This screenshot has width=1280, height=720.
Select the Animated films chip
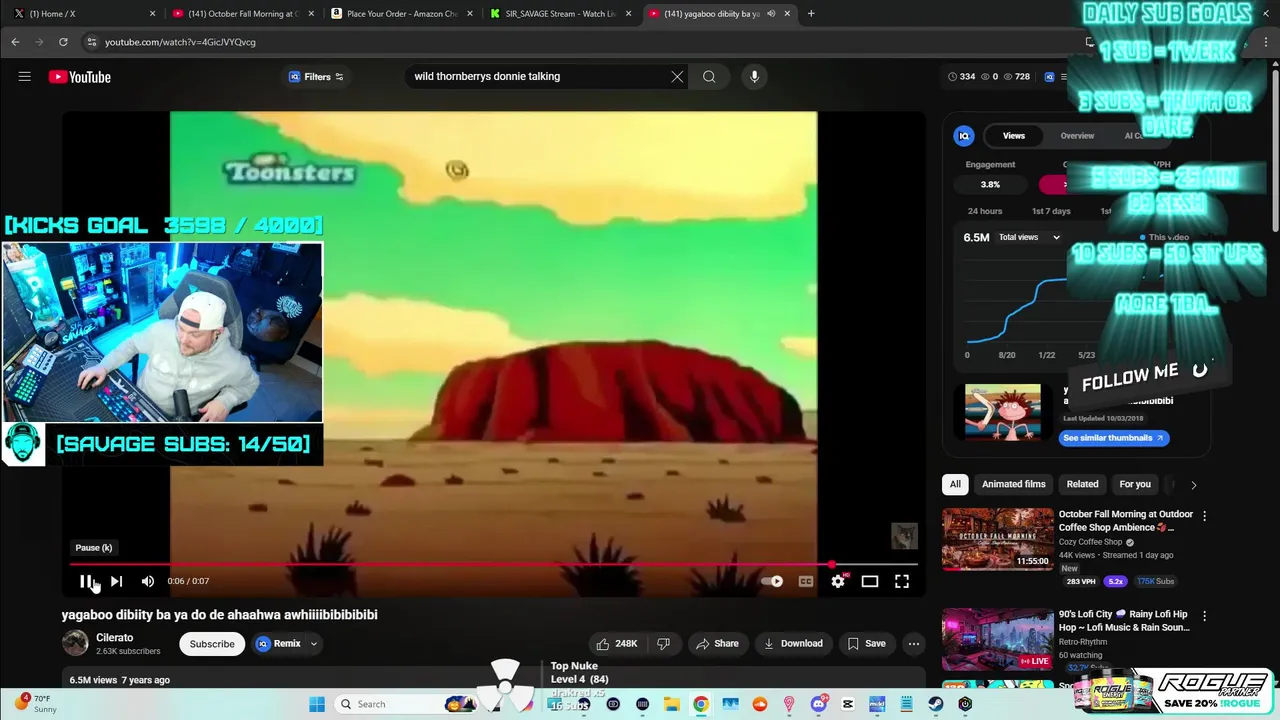[x=1013, y=484]
